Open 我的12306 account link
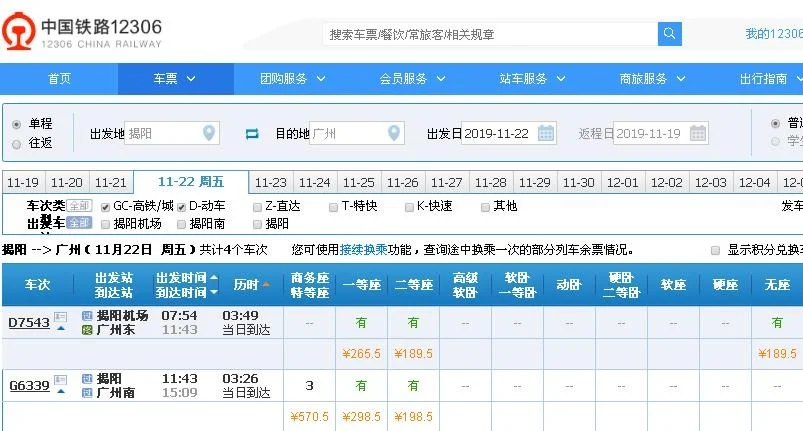Viewport: 803px width, 431px height. pos(774,34)
